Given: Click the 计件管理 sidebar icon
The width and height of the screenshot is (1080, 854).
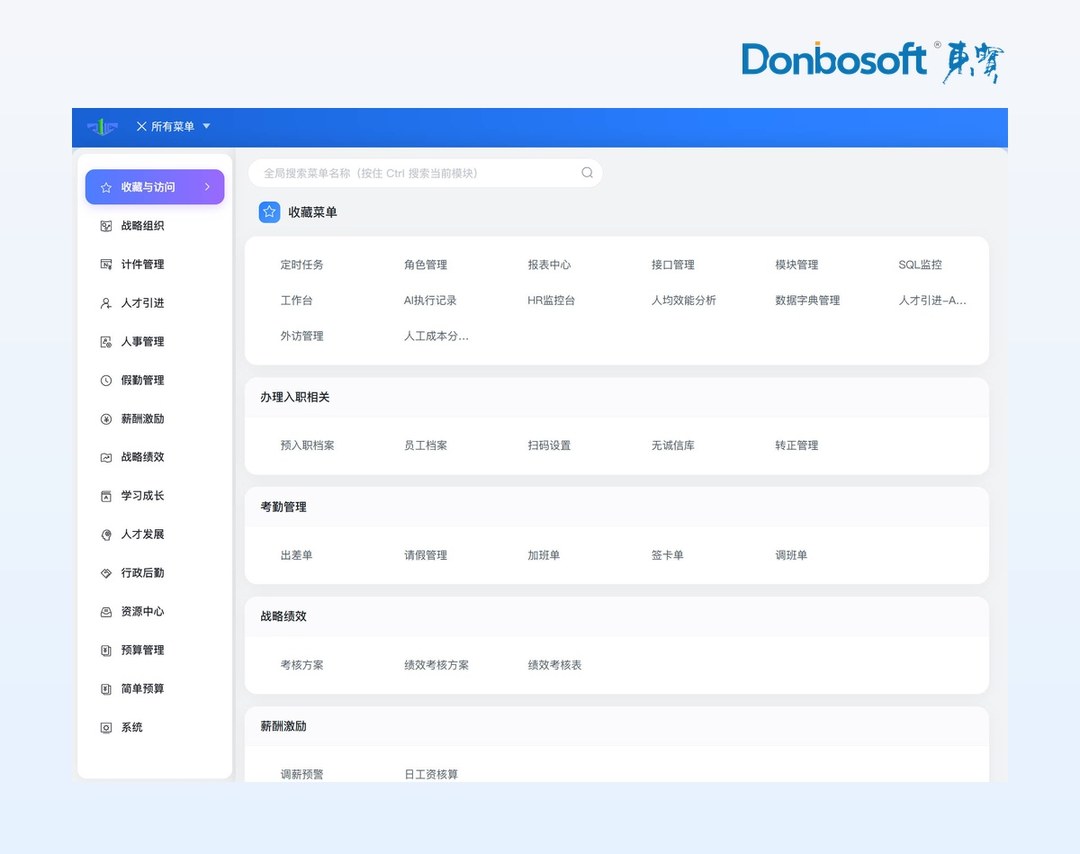Looking at the screenshot, I should point(106,264).
